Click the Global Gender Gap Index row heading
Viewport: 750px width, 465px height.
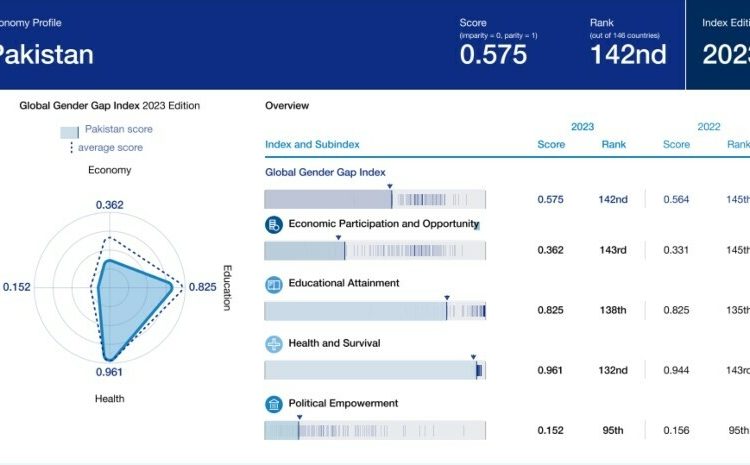tap(325, 172)
